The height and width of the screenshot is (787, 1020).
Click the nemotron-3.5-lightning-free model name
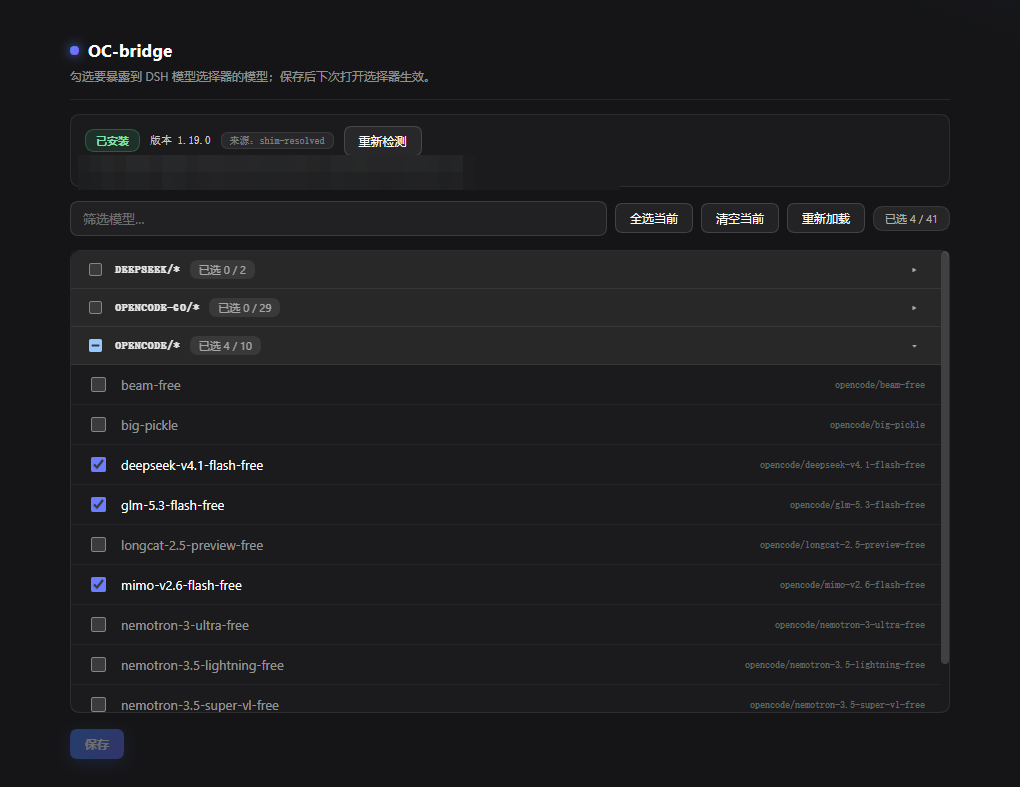tap(202, 665)
